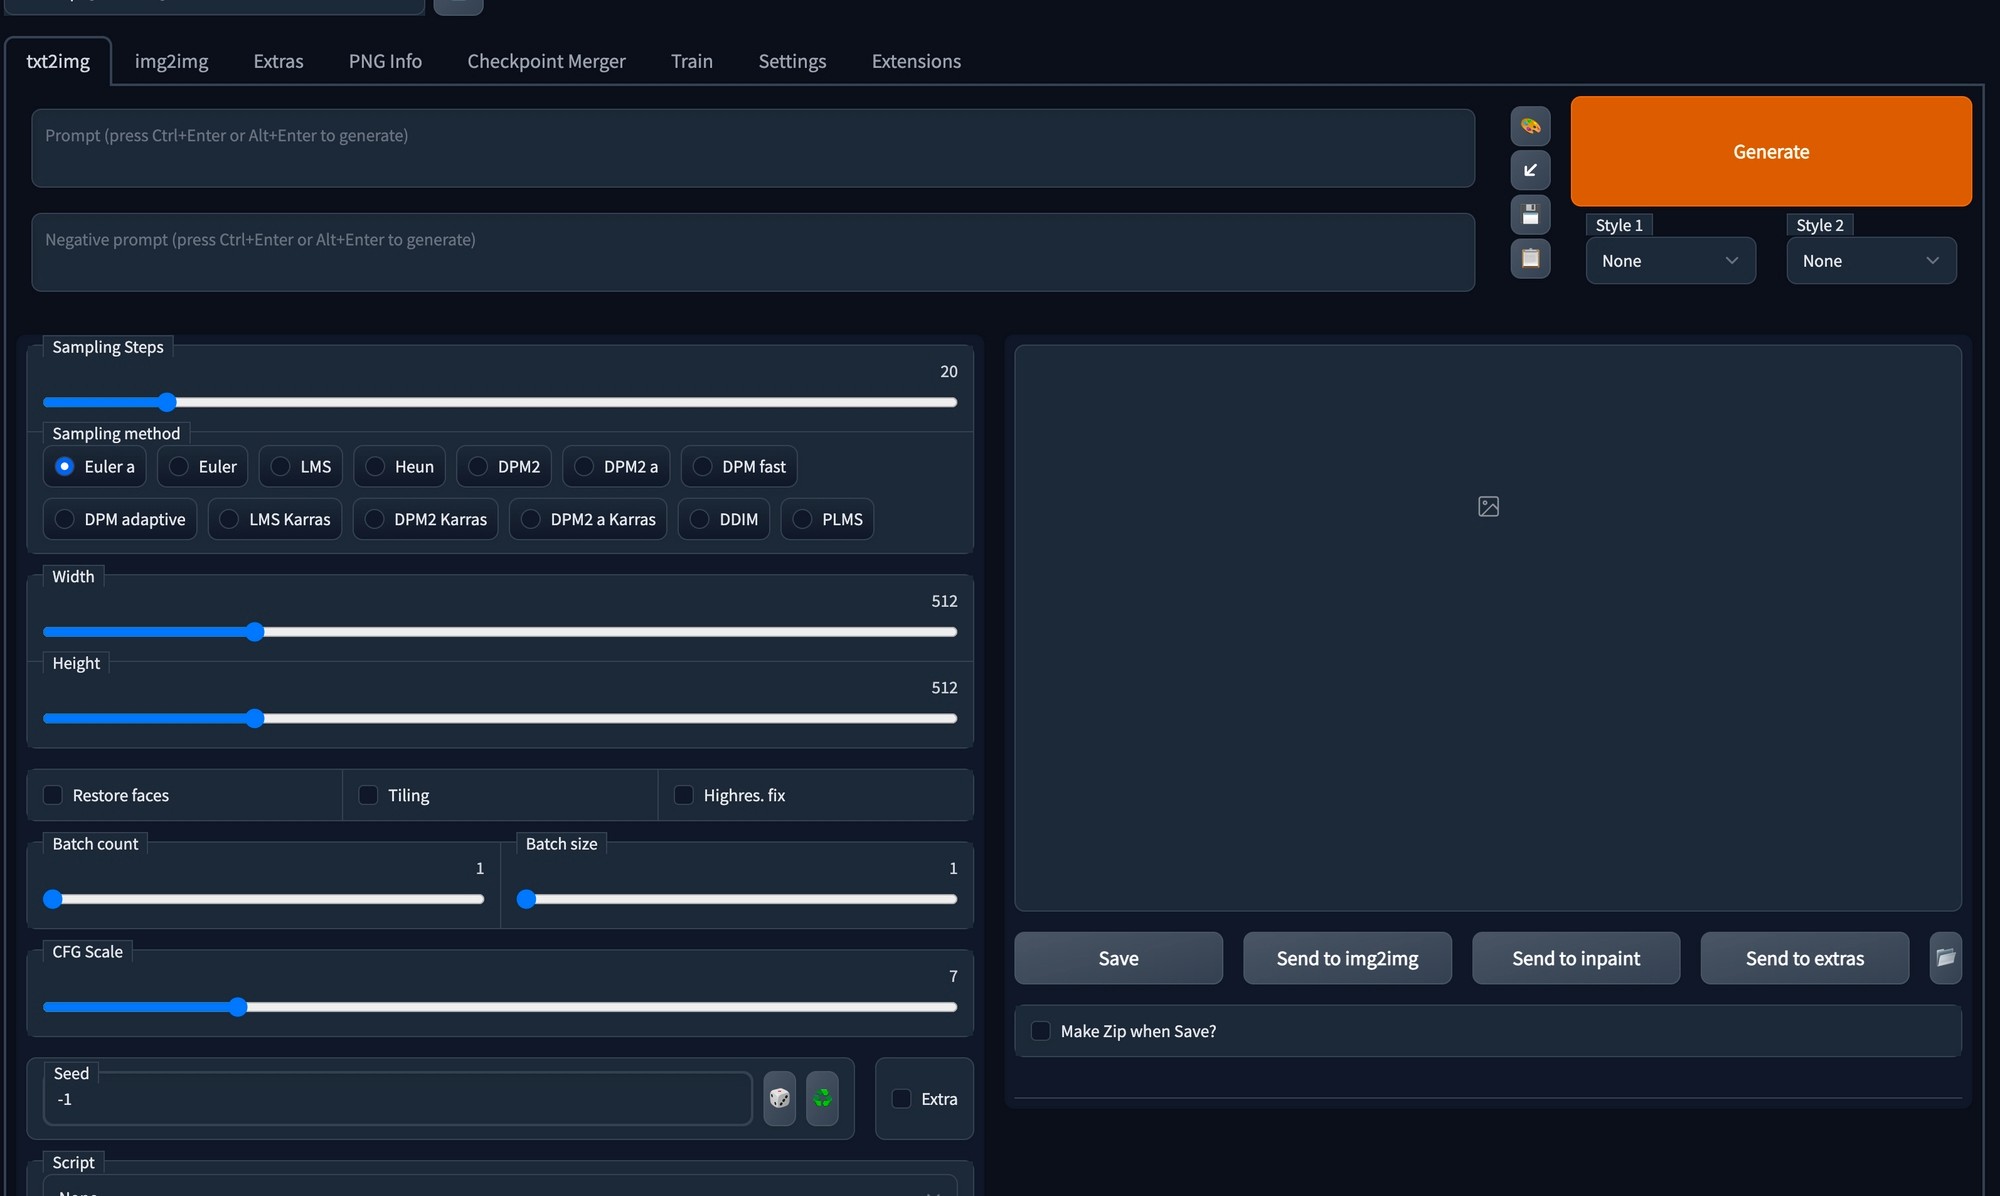Open the Extensions tab
Image resolution: width=2000 pixels, height=1196 pixels.
[916, 61]
